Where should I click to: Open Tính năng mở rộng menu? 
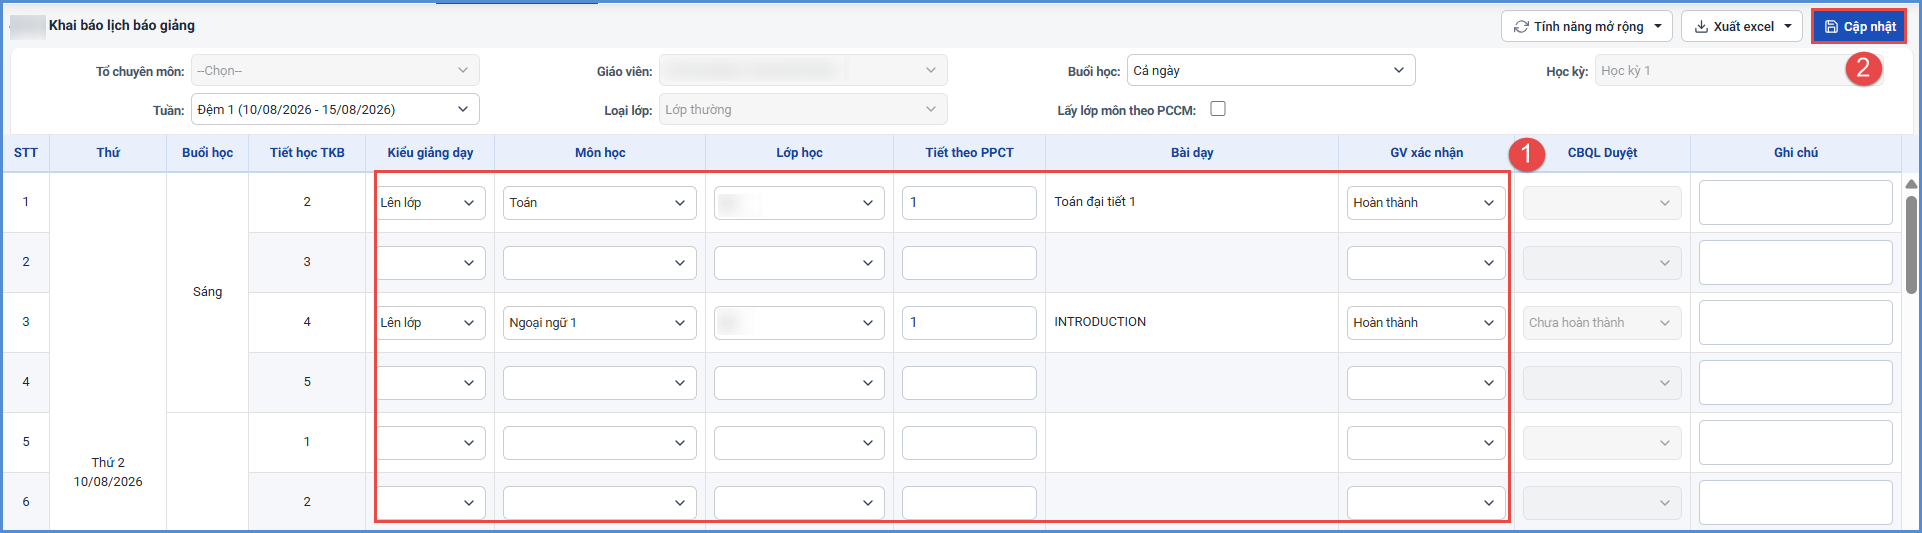point(1586,27)
